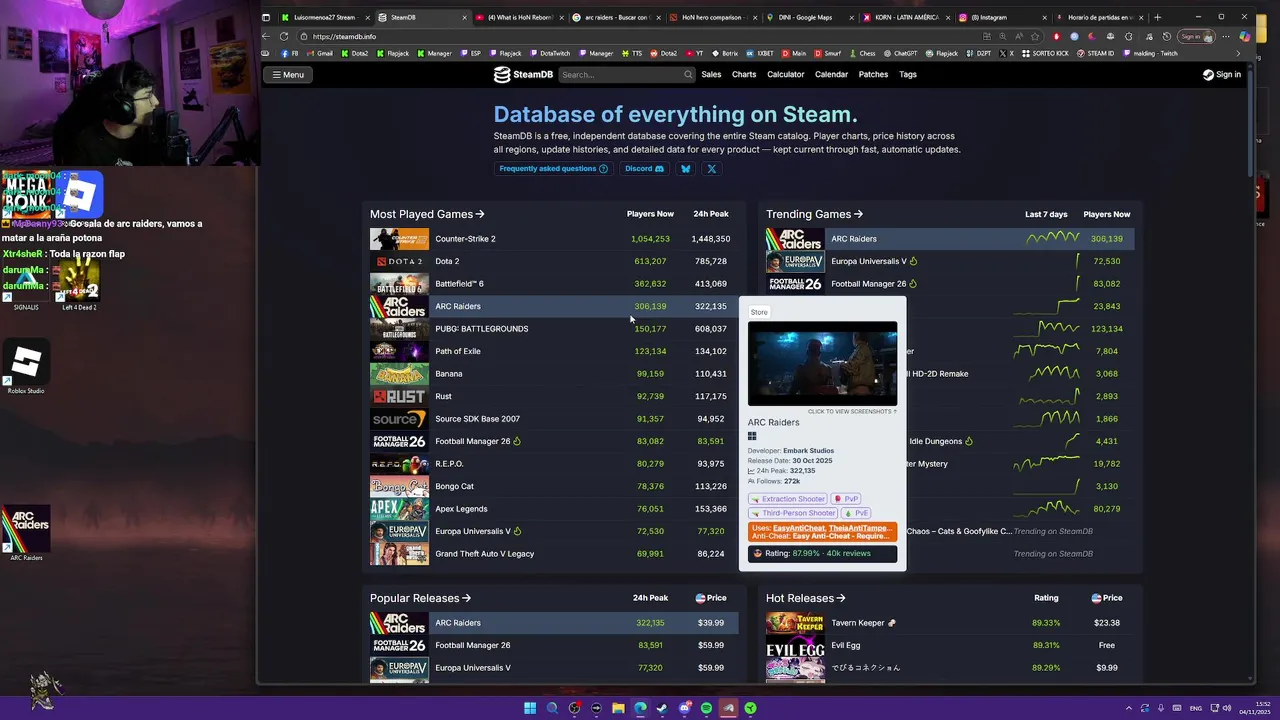Click the Third-Person Shooter tag
This screenshot has height=720, width=1280.
[793, 513]
